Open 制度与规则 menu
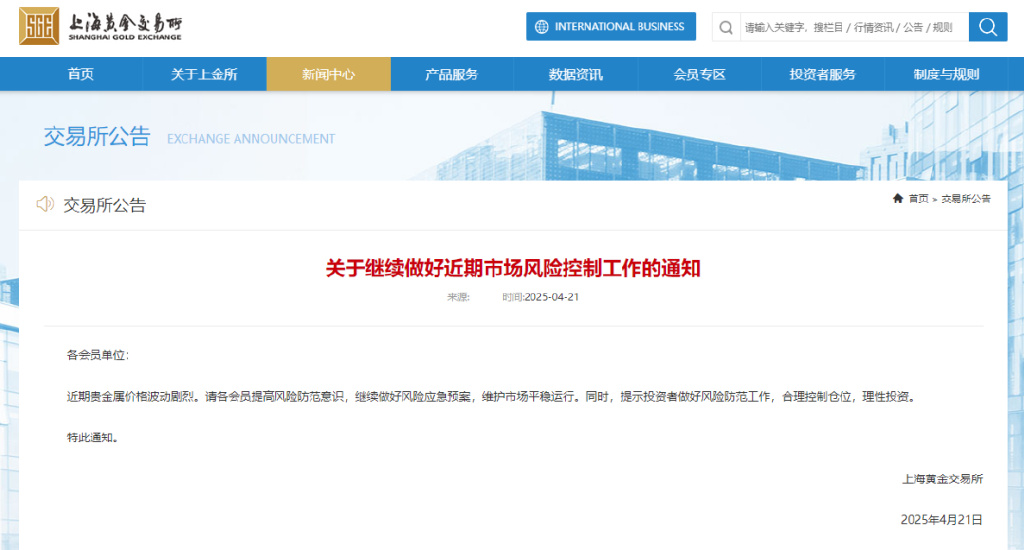Screen dimensions: 1024x550 pos(946,74)
